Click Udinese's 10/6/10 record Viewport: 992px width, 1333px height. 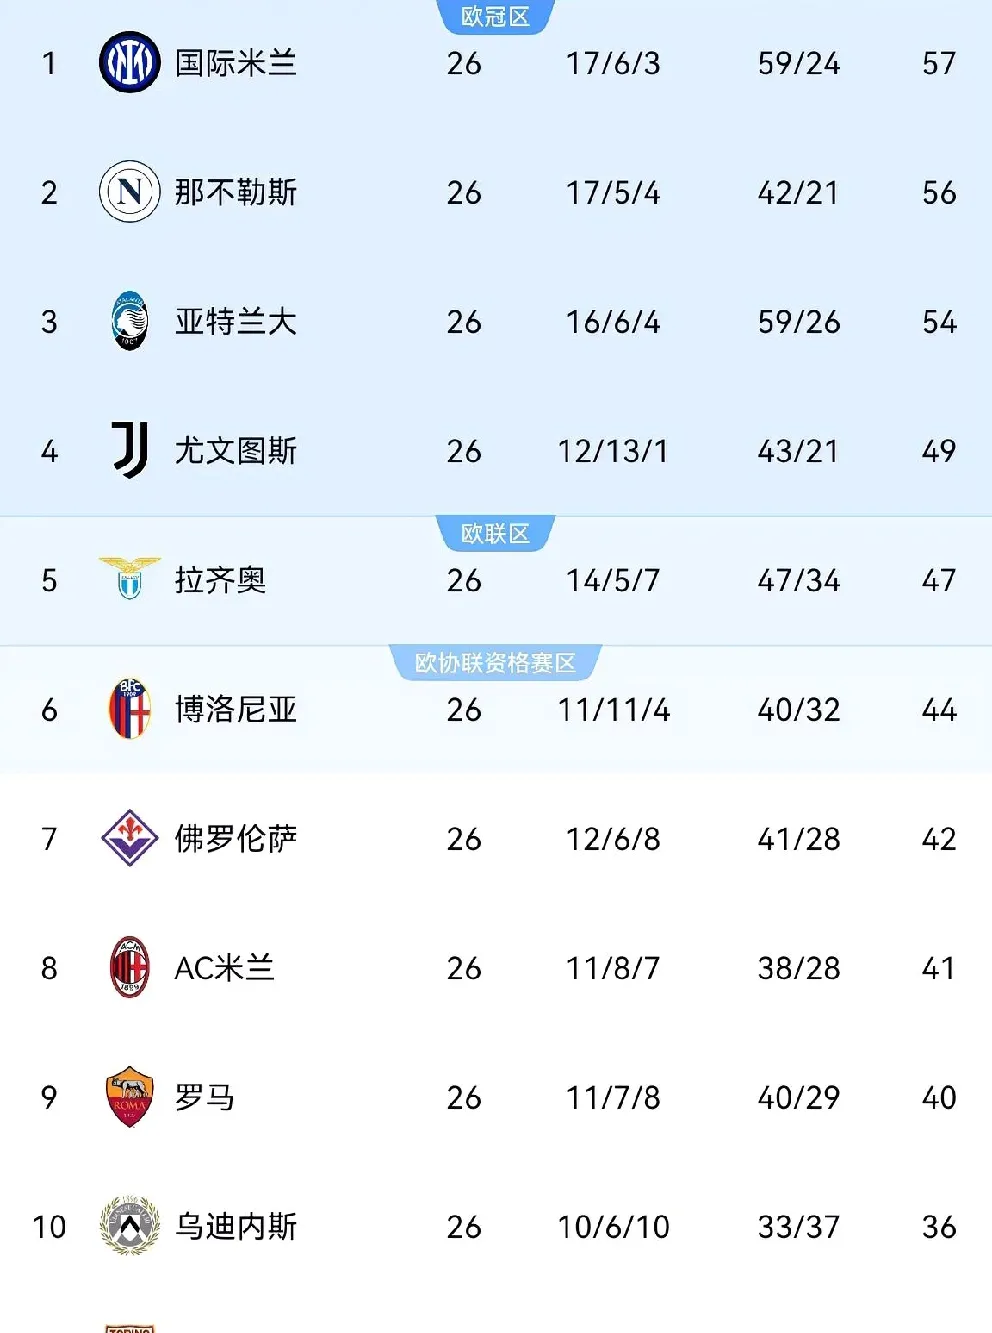click(613, 1227)
